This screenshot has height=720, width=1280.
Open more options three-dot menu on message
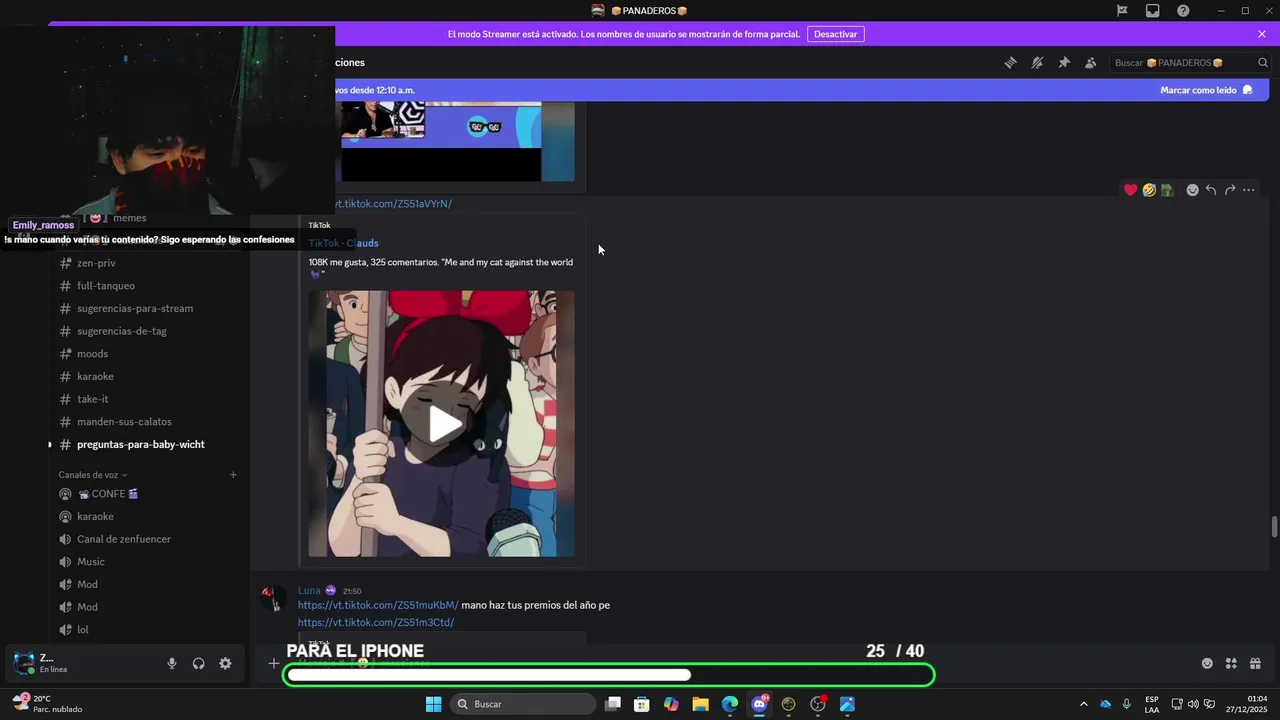point(1249,190)
